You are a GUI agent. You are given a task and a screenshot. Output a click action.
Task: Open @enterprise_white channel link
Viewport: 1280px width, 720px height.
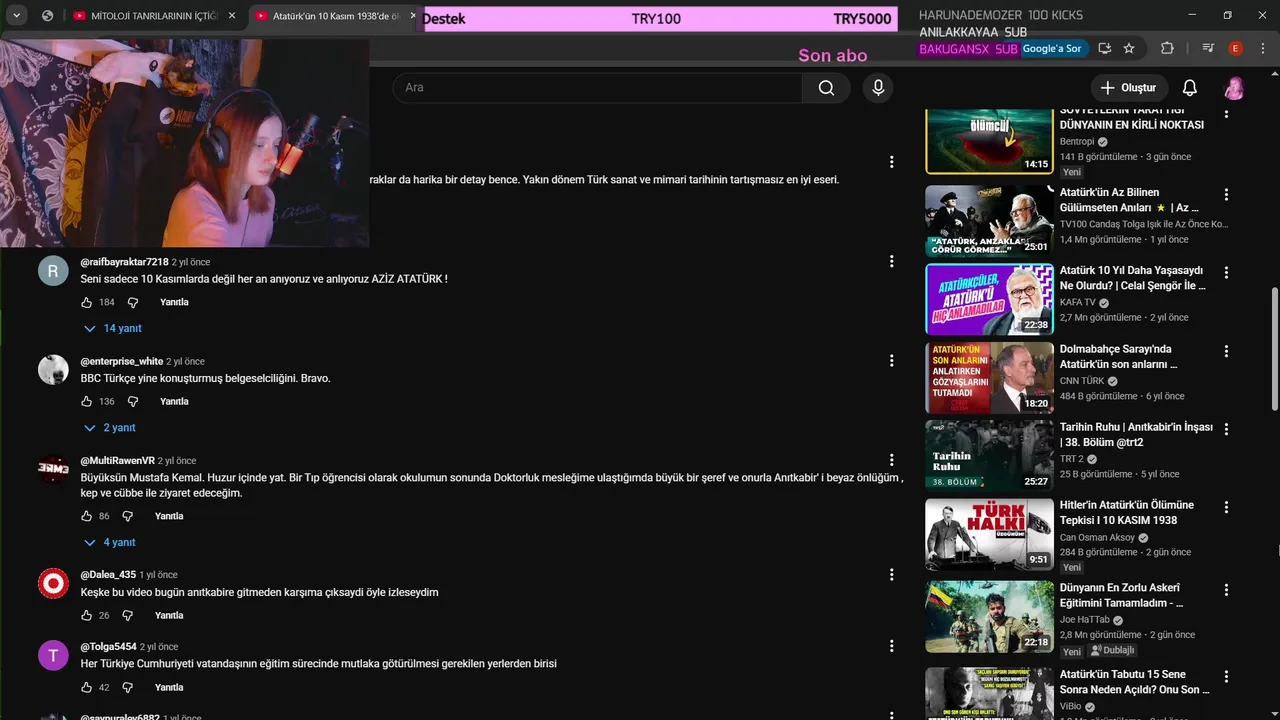pos(121,361)
